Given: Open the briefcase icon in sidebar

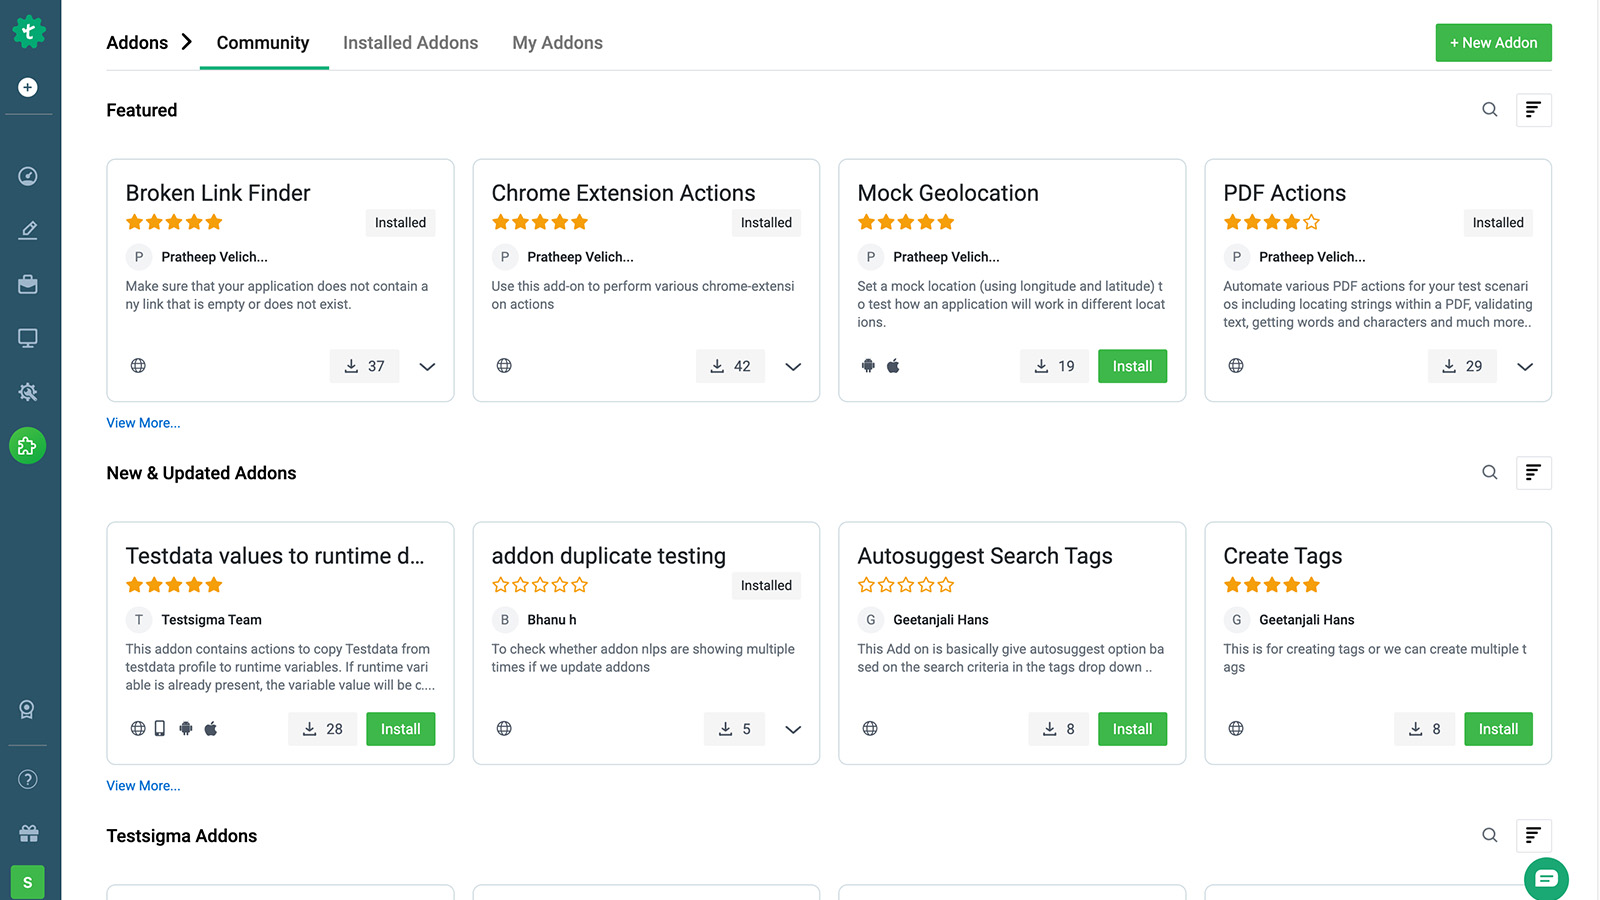Looking at the screenshot, I should (28, 284).
